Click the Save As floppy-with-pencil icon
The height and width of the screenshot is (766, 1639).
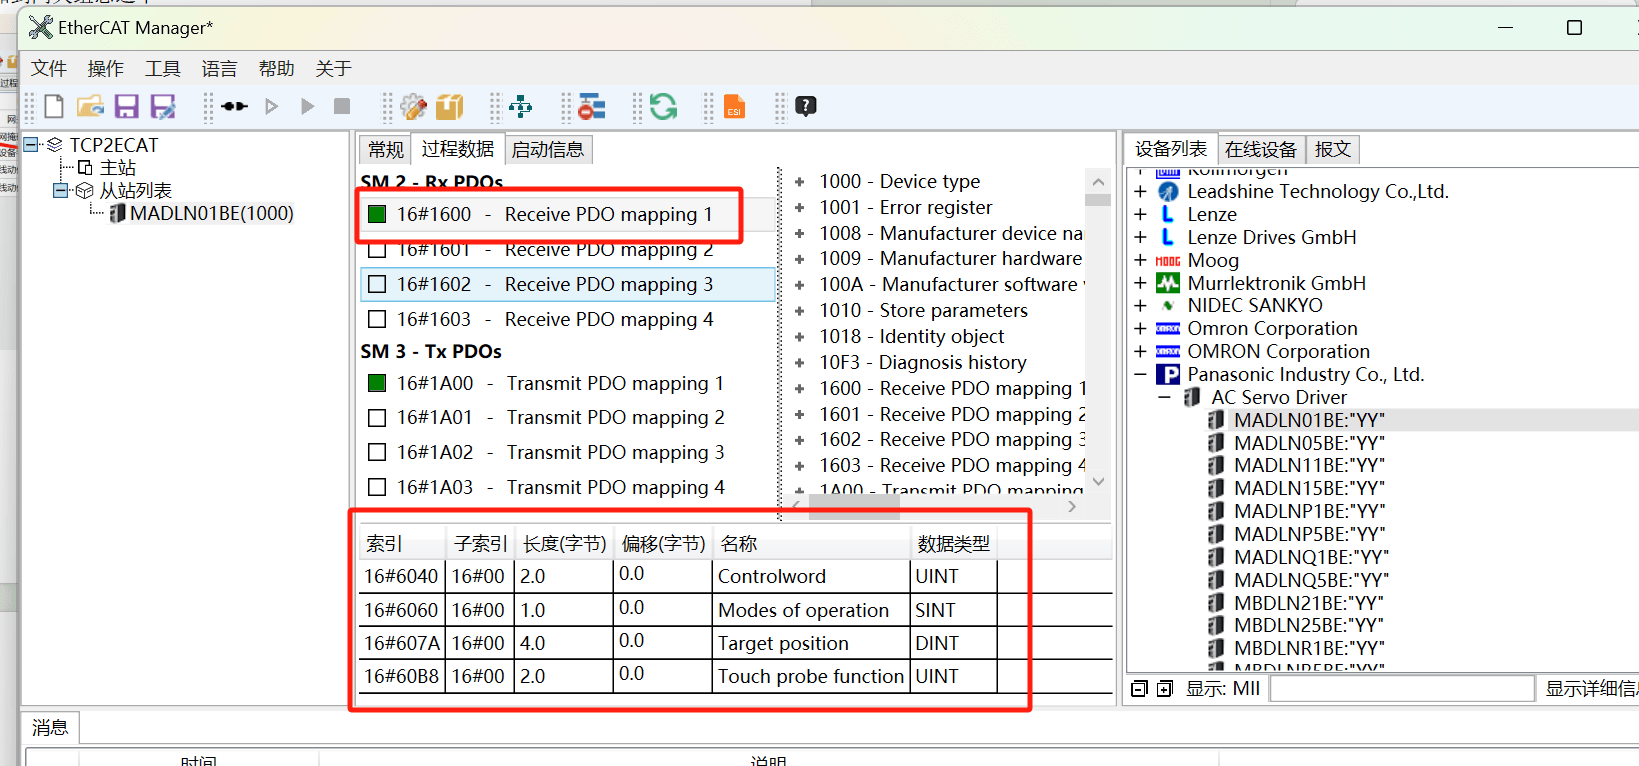163,106
